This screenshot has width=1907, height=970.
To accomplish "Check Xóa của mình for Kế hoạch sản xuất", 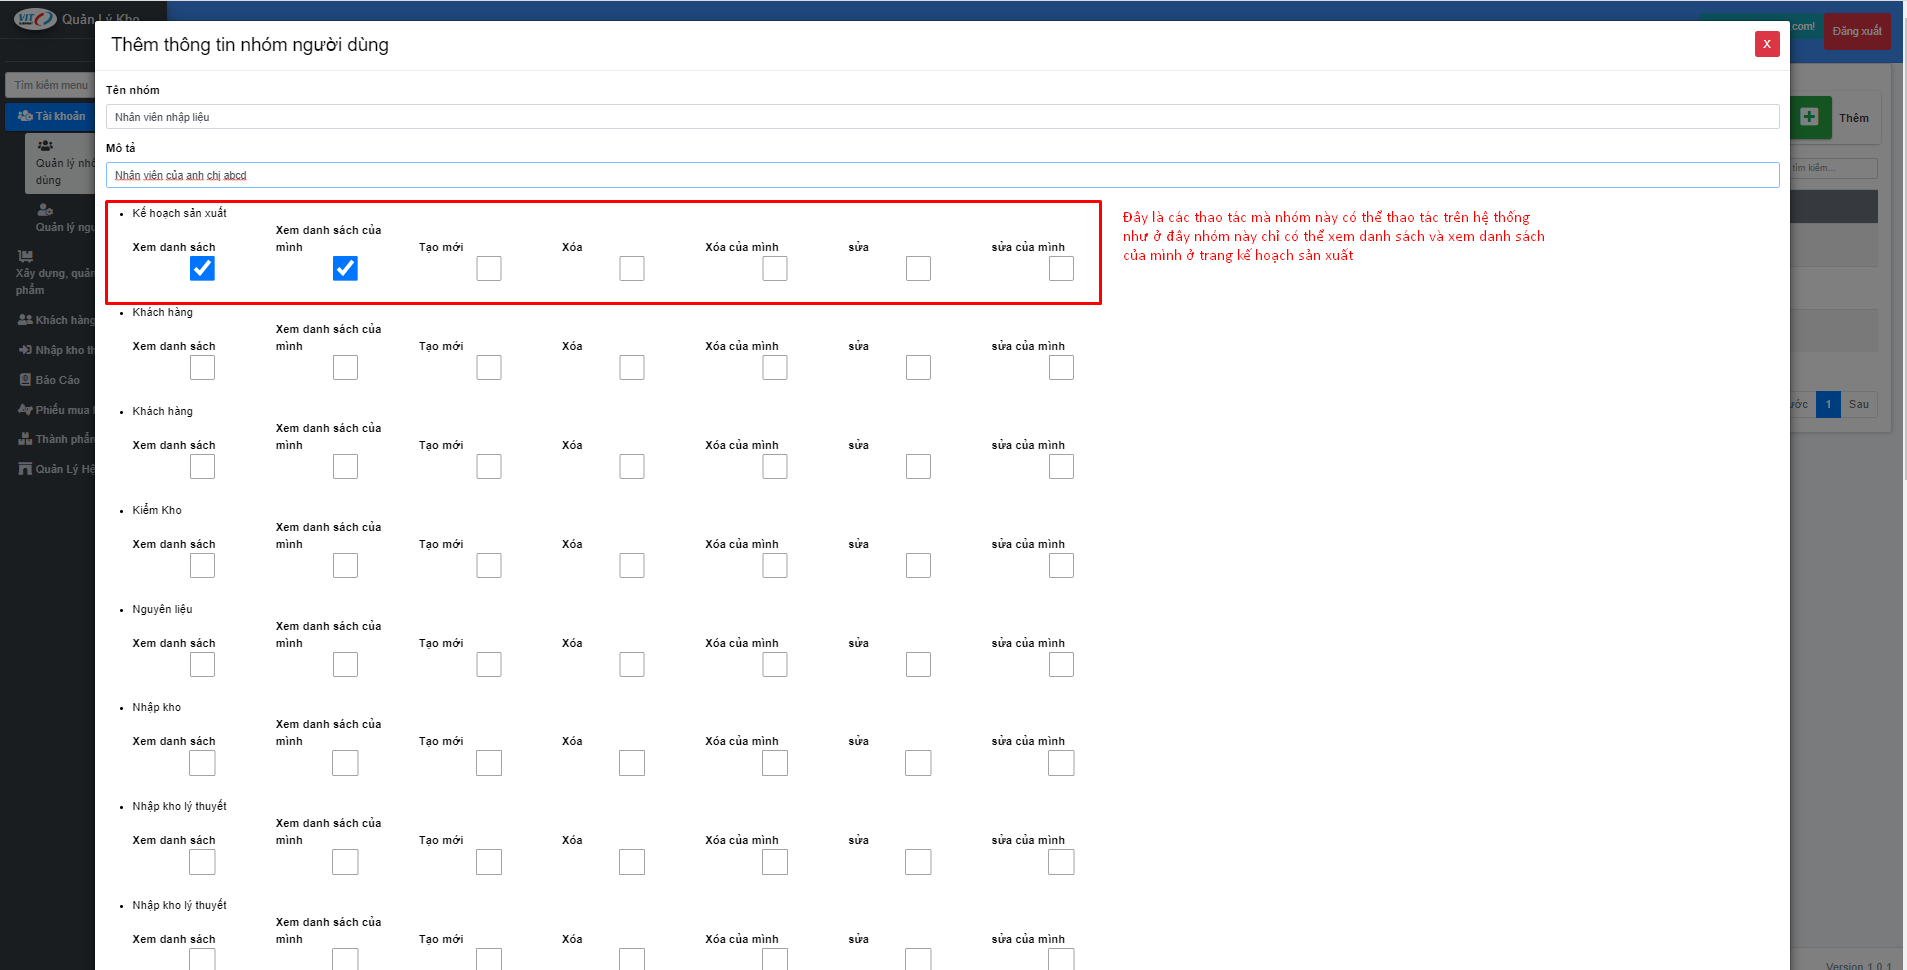I will click(x=775, y=268).
